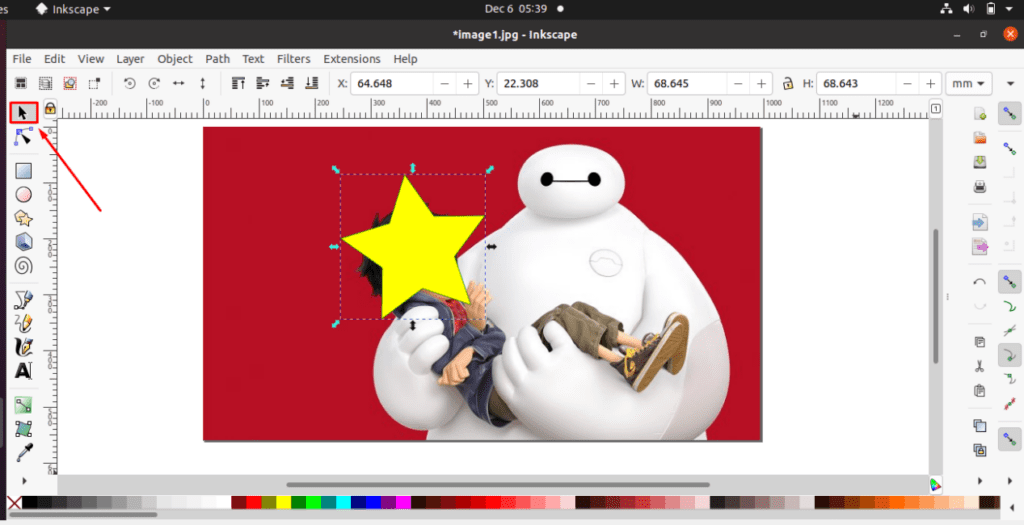Click Select all objects icon
This screenshot has width=1024, height=525.
(21, 84)
